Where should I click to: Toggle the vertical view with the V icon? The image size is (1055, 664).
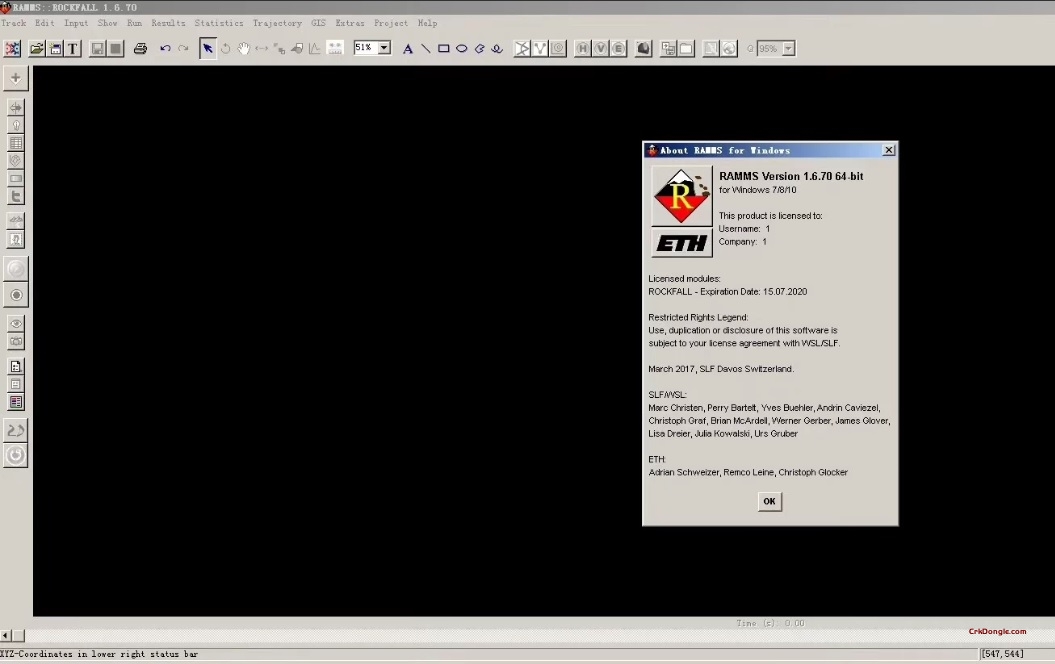pyautogui.click(x=600, y=47)
